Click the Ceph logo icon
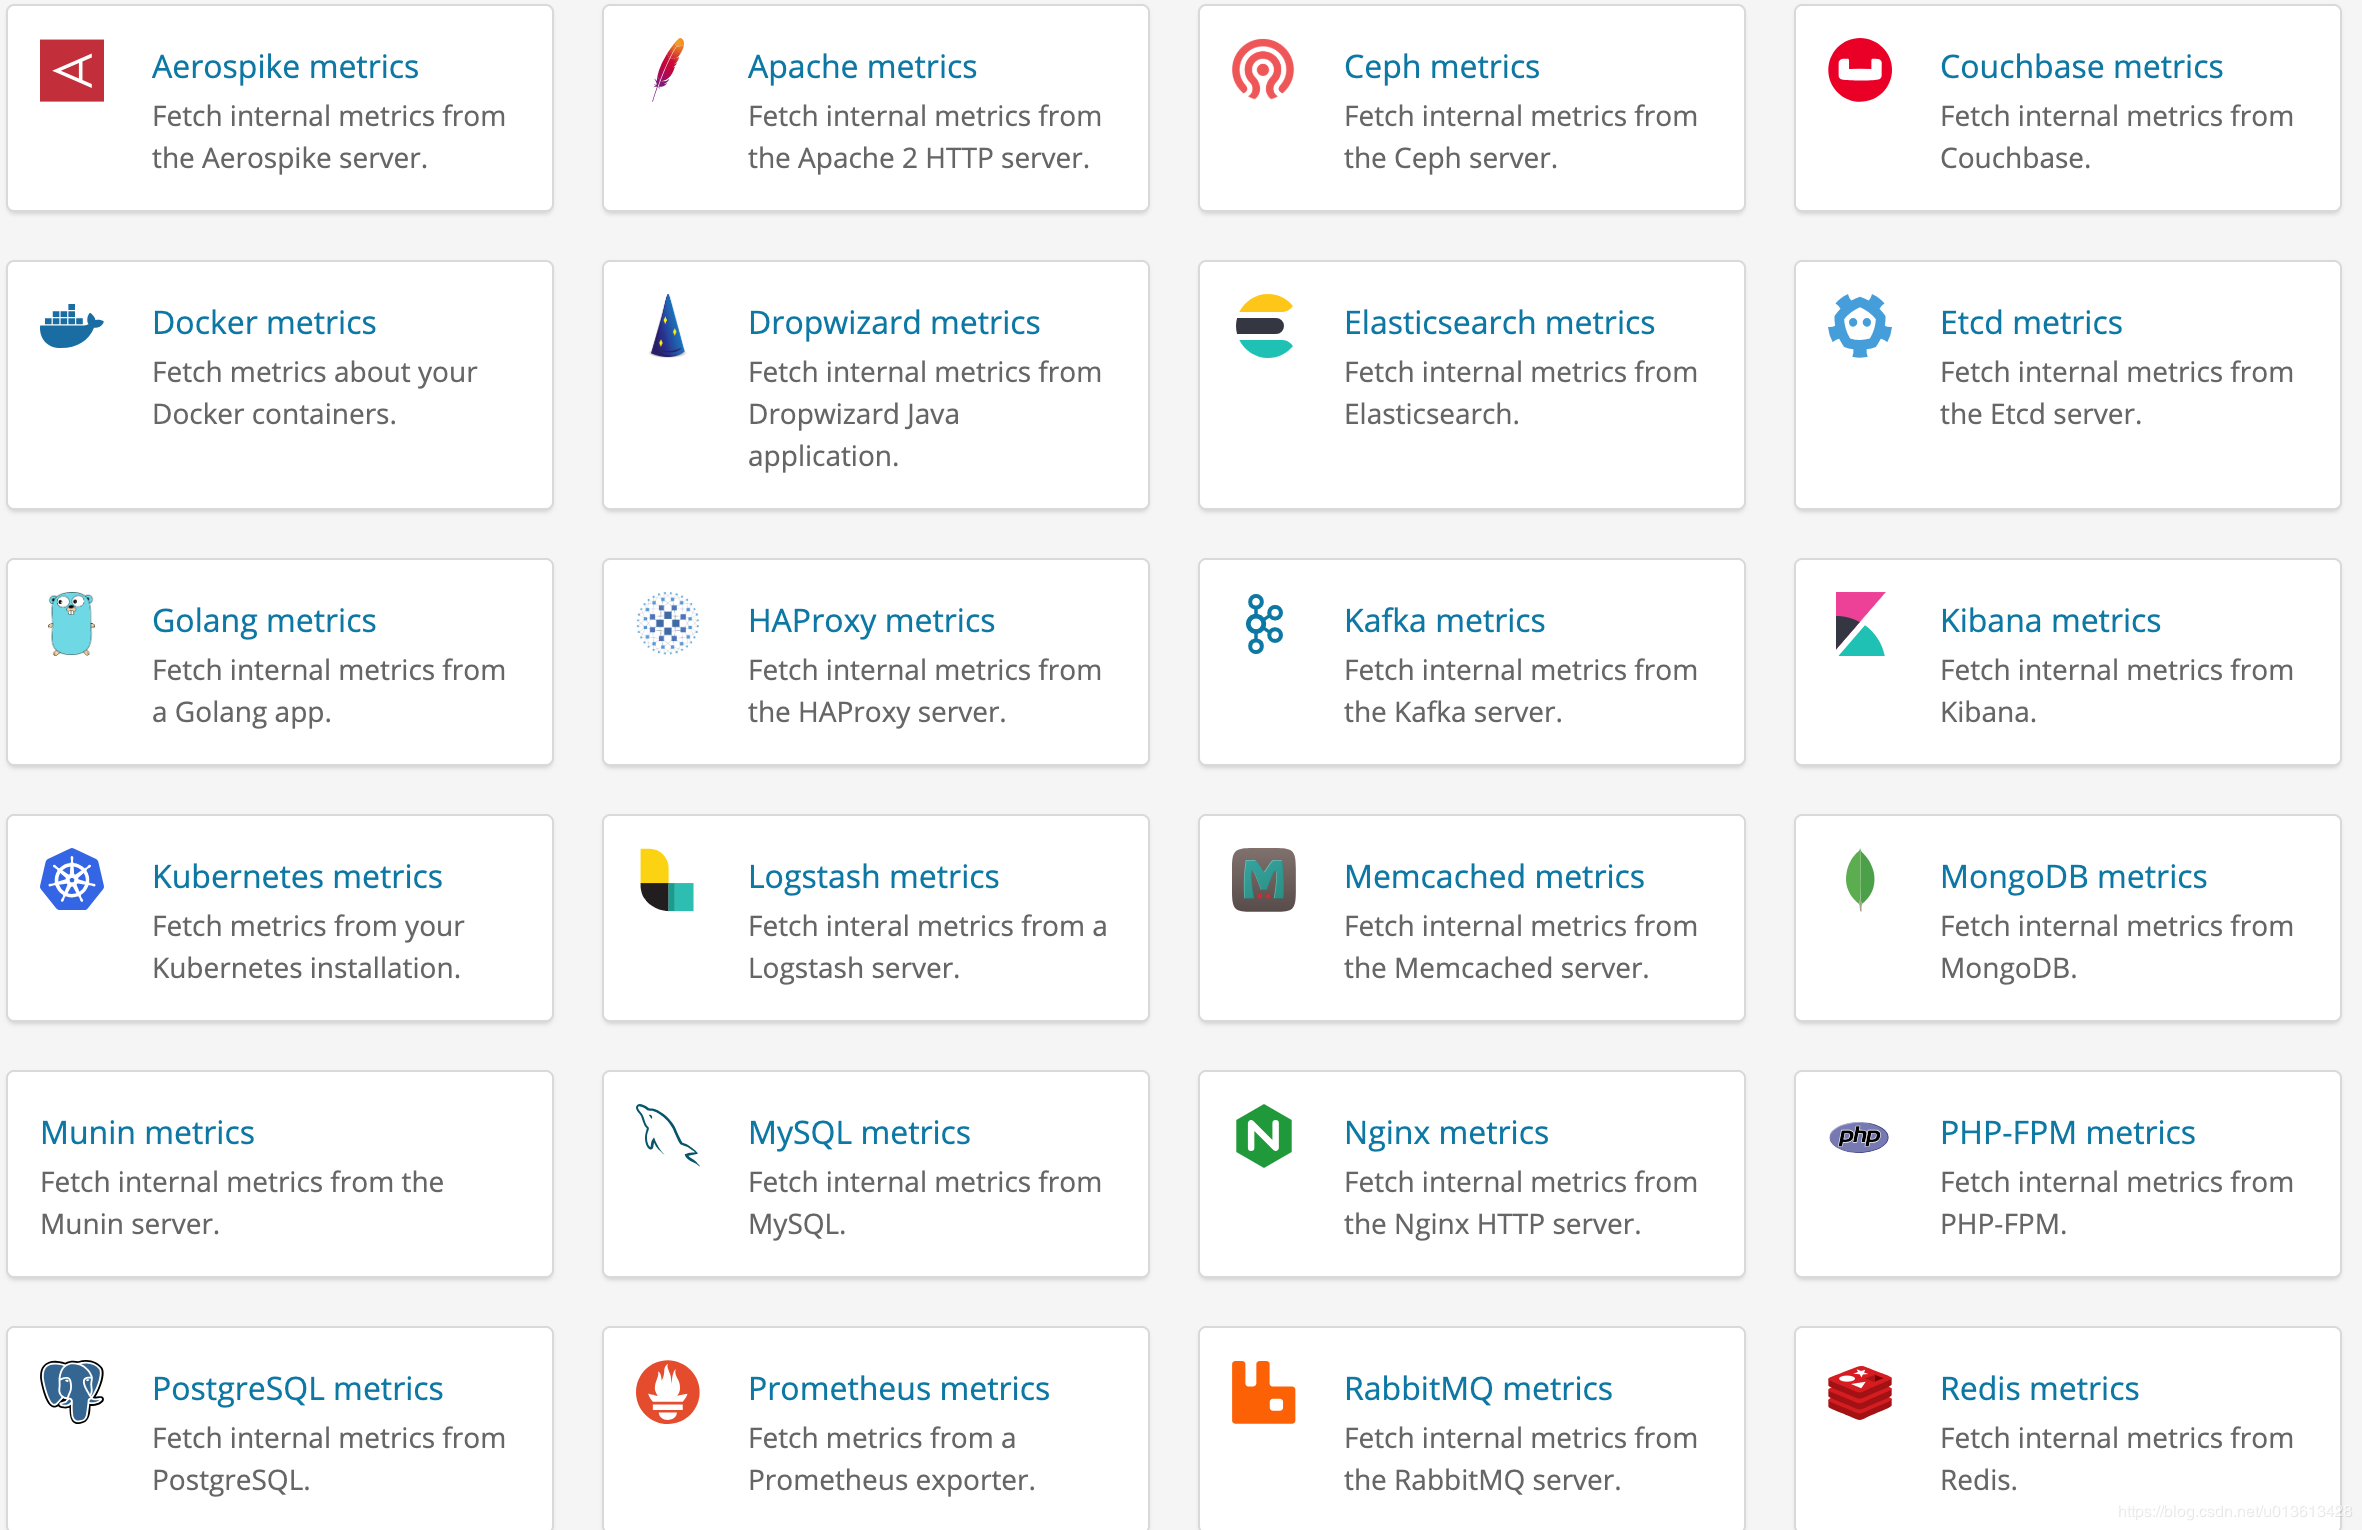Screen dimensions: 2362x1530 coord(1263,70)
